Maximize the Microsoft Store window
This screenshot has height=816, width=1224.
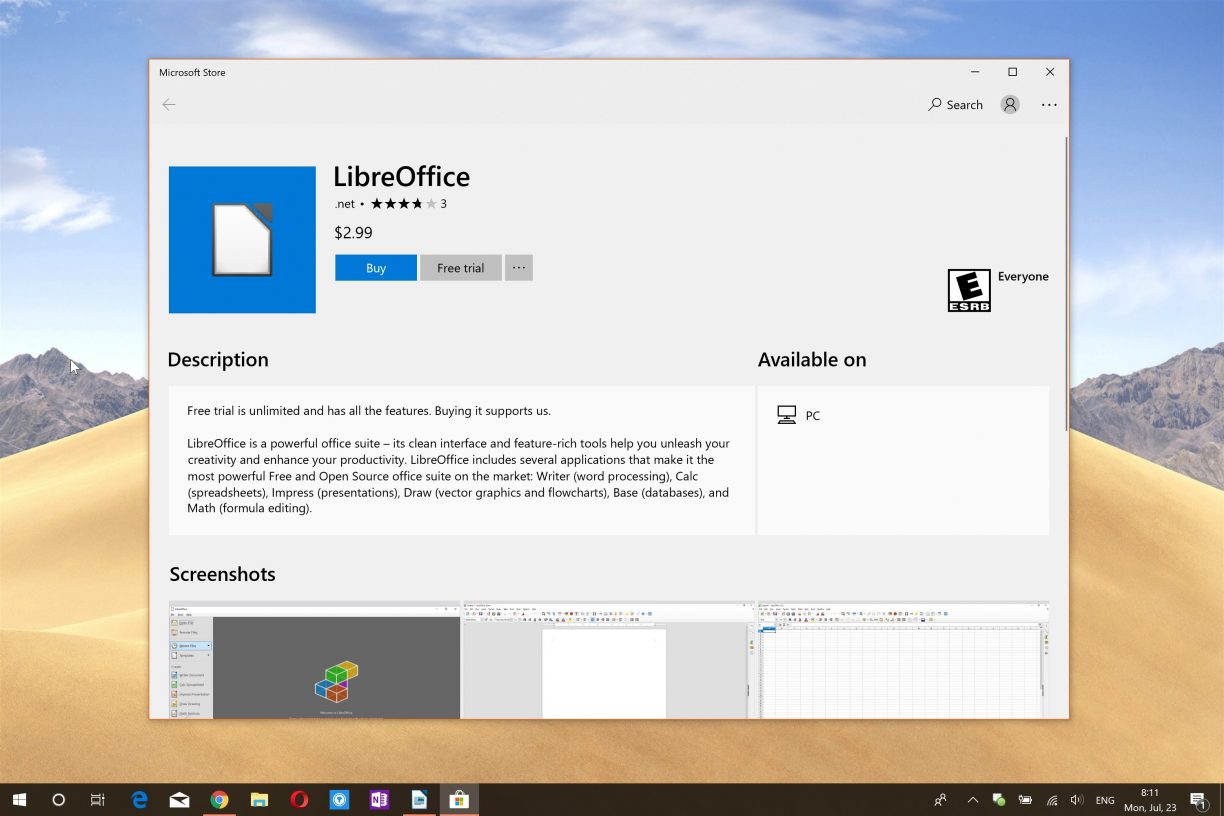1012,72
